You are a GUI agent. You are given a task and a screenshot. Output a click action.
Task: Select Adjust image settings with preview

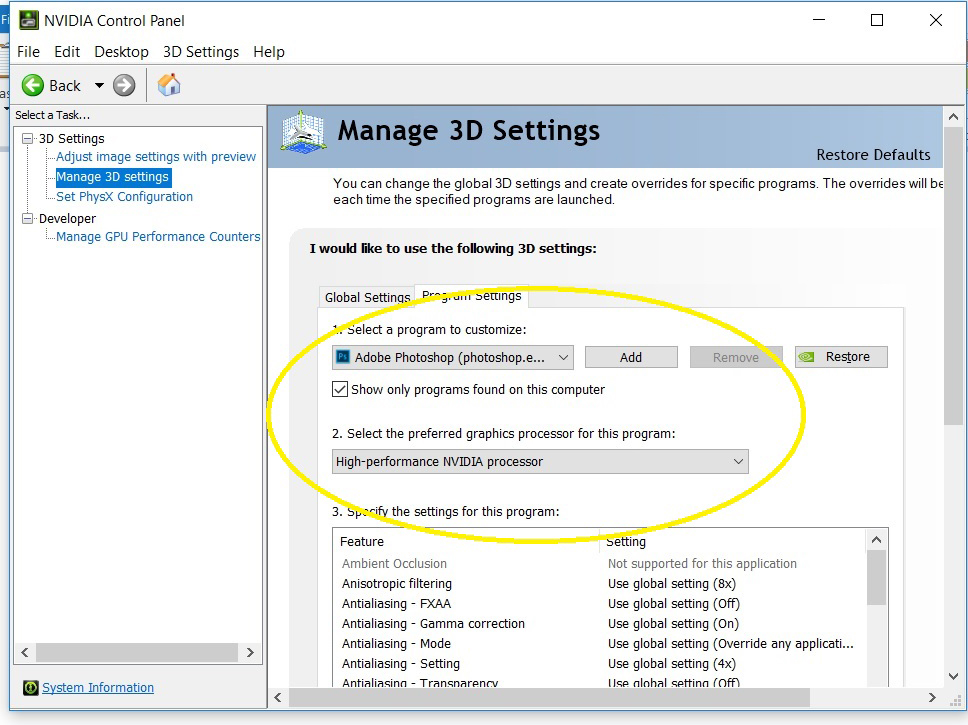(156, 156)
